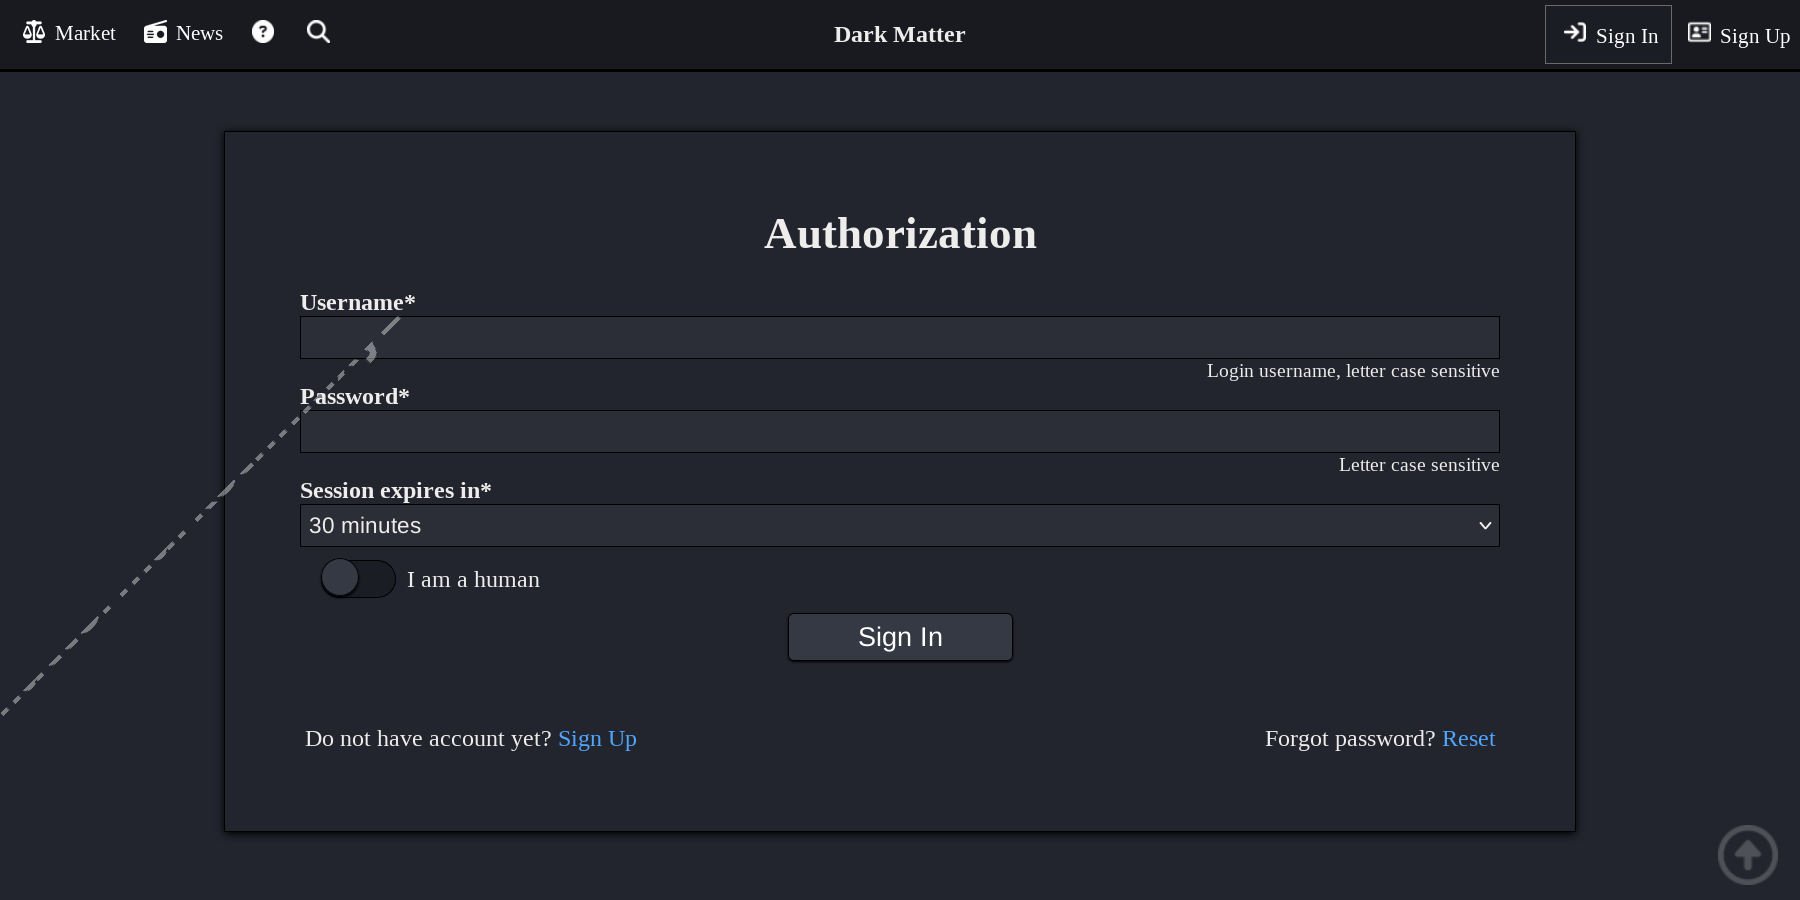Click the search magnifier icon
The height and width of the screenshot is (900, 1800).
click(318, 31)
